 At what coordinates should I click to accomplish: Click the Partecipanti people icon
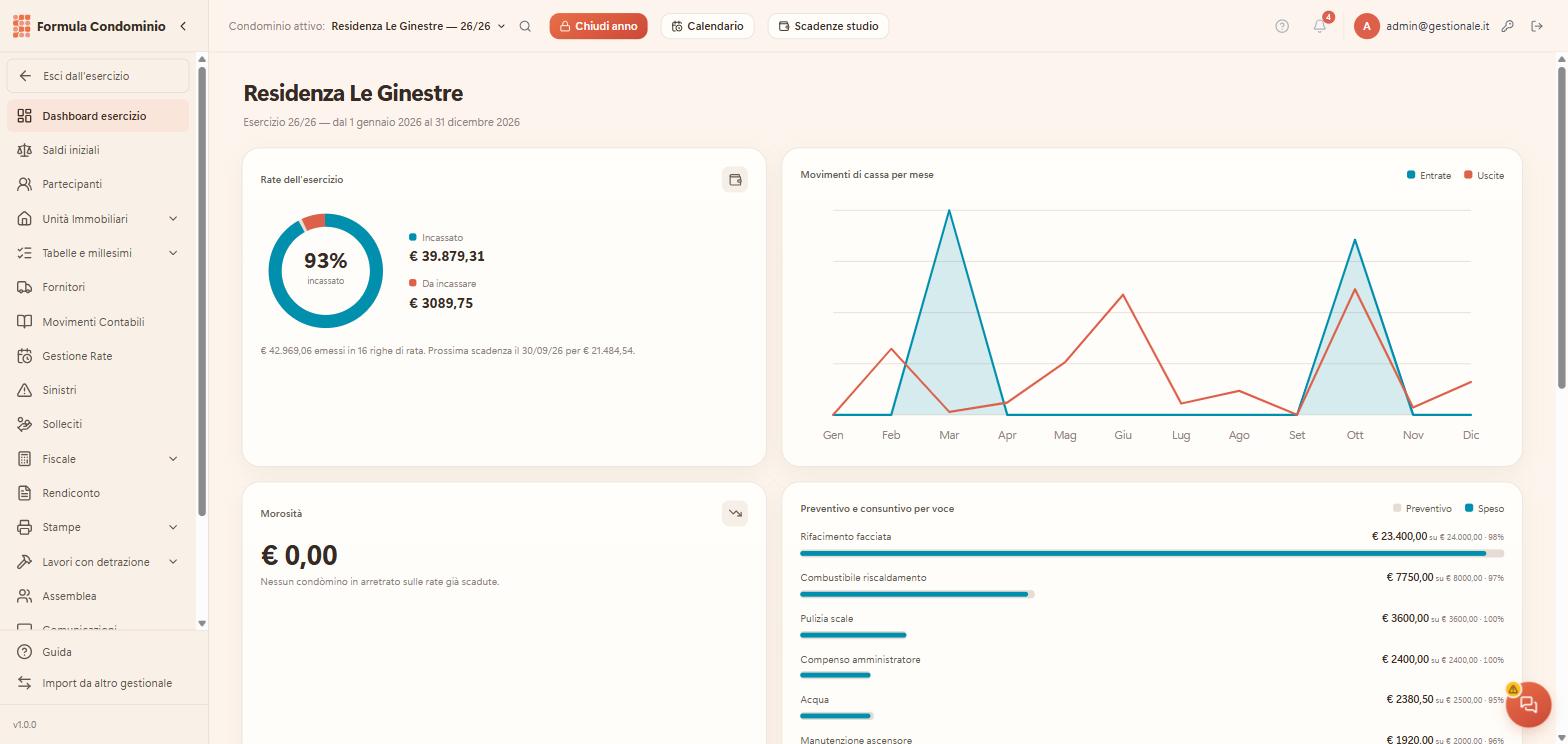(x=25, y=184)
